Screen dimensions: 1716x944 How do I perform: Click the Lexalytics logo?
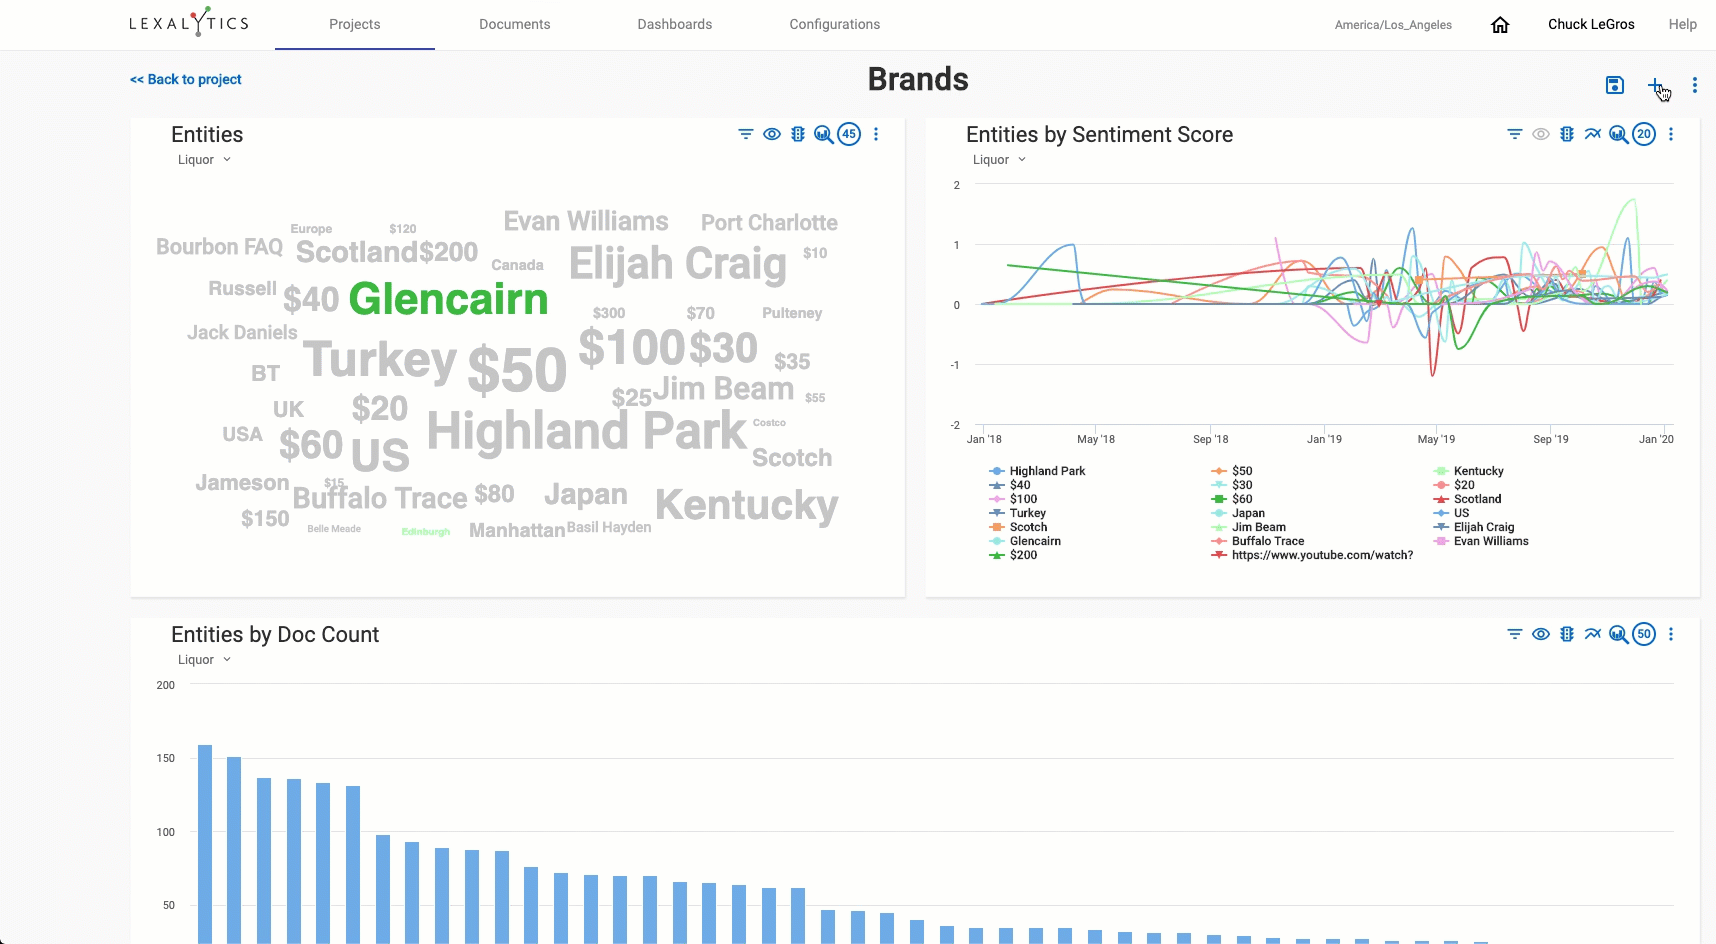tap(189, 22)
